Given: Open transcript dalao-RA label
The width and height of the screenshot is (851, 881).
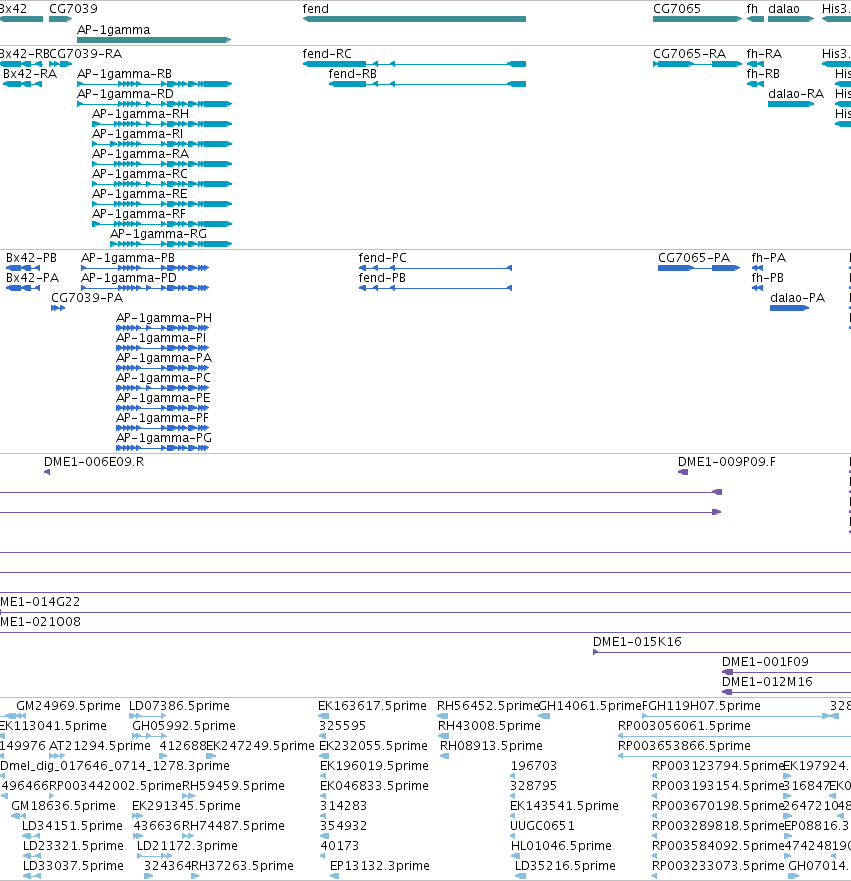Looking at the screenshot, I should (796, 94).
